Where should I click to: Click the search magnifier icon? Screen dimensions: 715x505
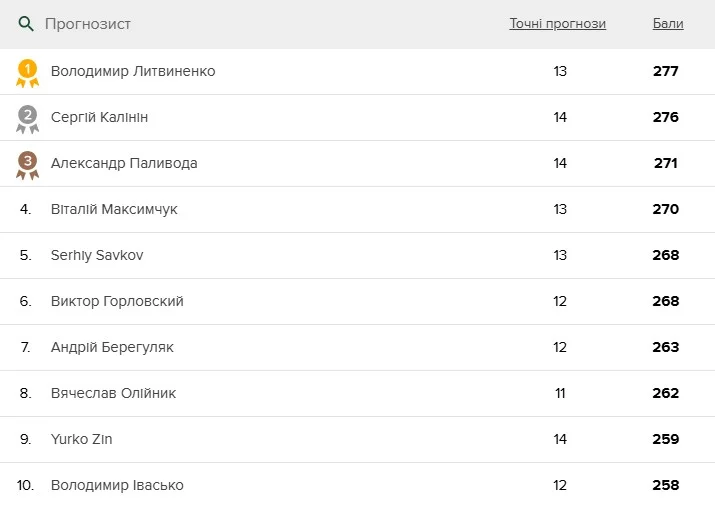[x=27, y=24]
